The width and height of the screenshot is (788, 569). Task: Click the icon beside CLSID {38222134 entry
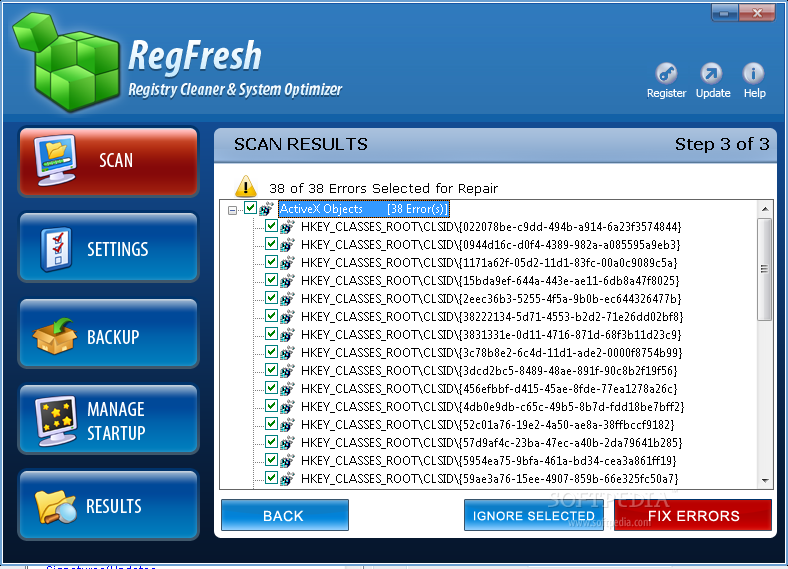(x=287, y=317)
